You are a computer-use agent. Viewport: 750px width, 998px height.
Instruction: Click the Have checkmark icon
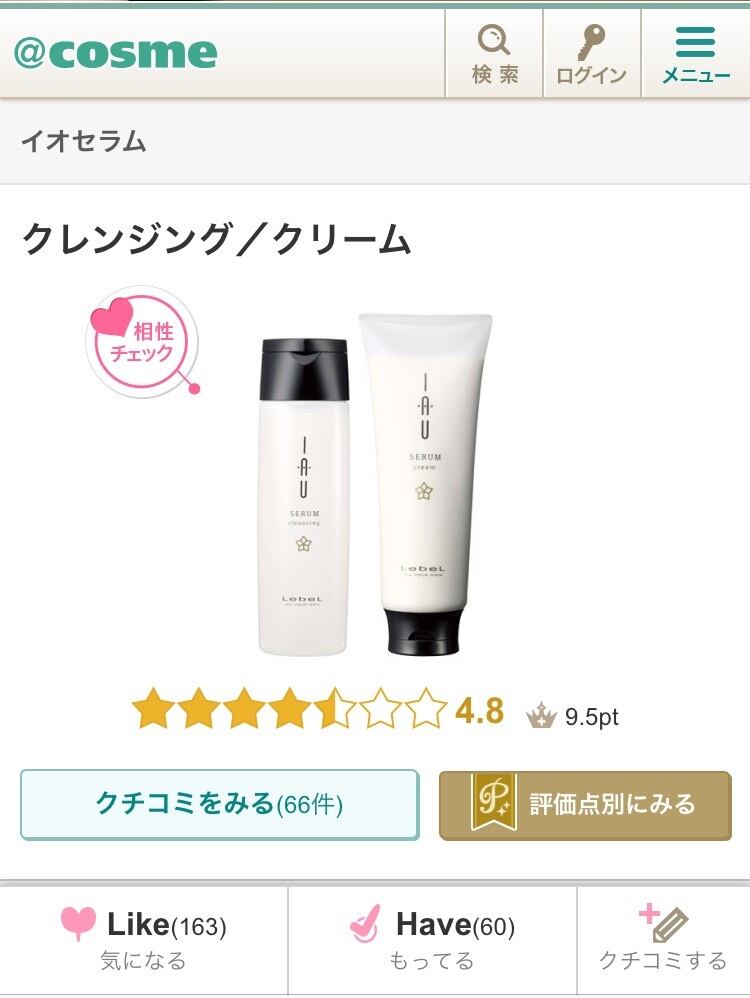point(366,924)
